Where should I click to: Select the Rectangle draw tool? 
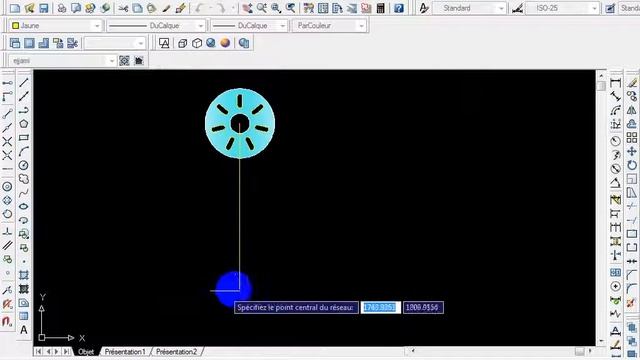[x=24, y=138]
